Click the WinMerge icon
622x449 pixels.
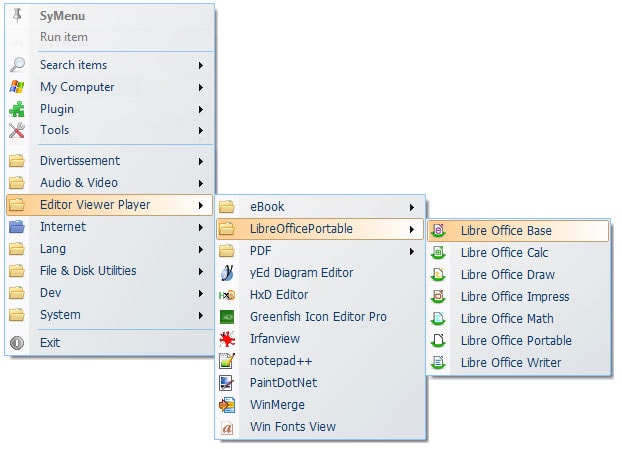[227, 405]
